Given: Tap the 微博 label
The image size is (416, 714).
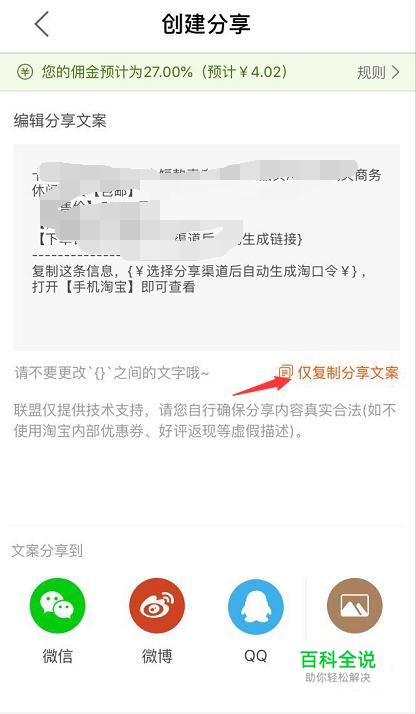Looking at the screenshot, I should (x=157, y=656).
